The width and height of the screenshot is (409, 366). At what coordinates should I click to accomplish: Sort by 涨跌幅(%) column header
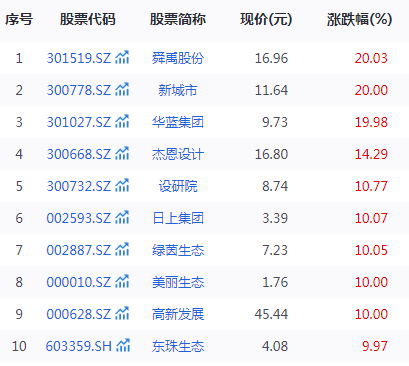[359, 19]
